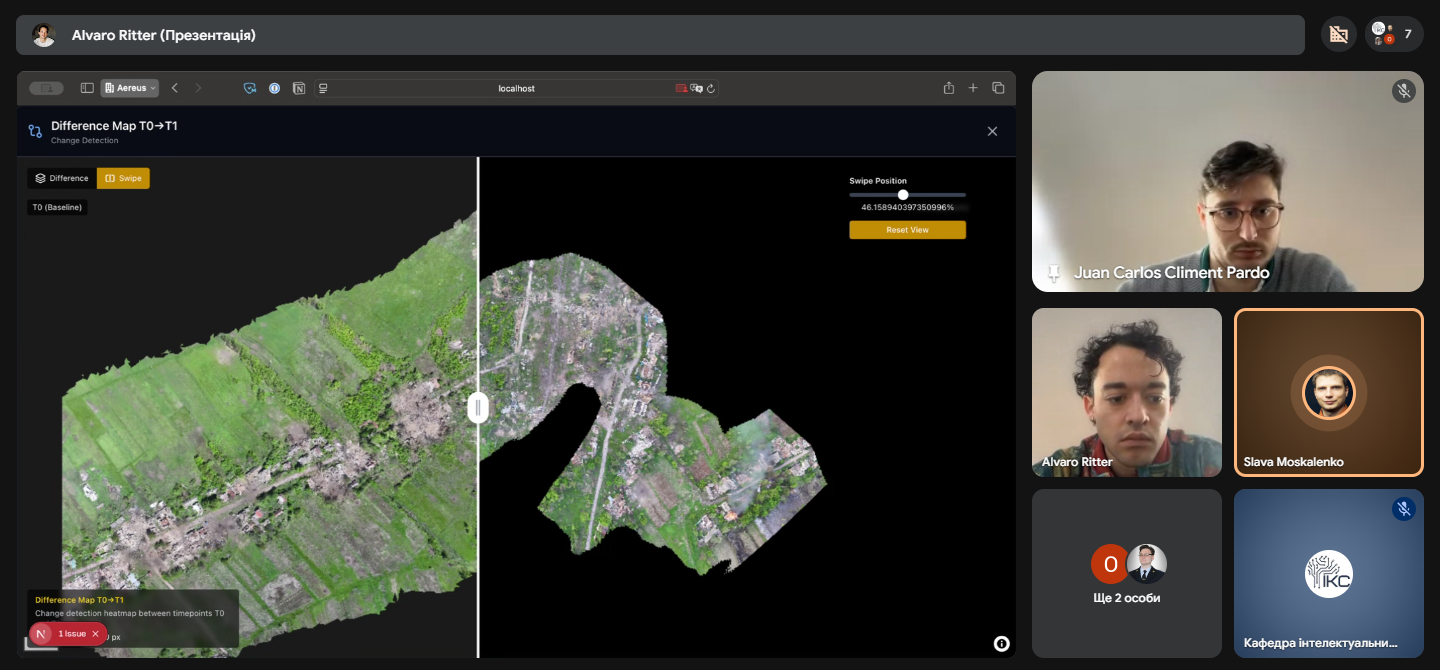Click the 1Password extension icon
This screenshot has width=1440, height=670.
click(x=275, y=88)
